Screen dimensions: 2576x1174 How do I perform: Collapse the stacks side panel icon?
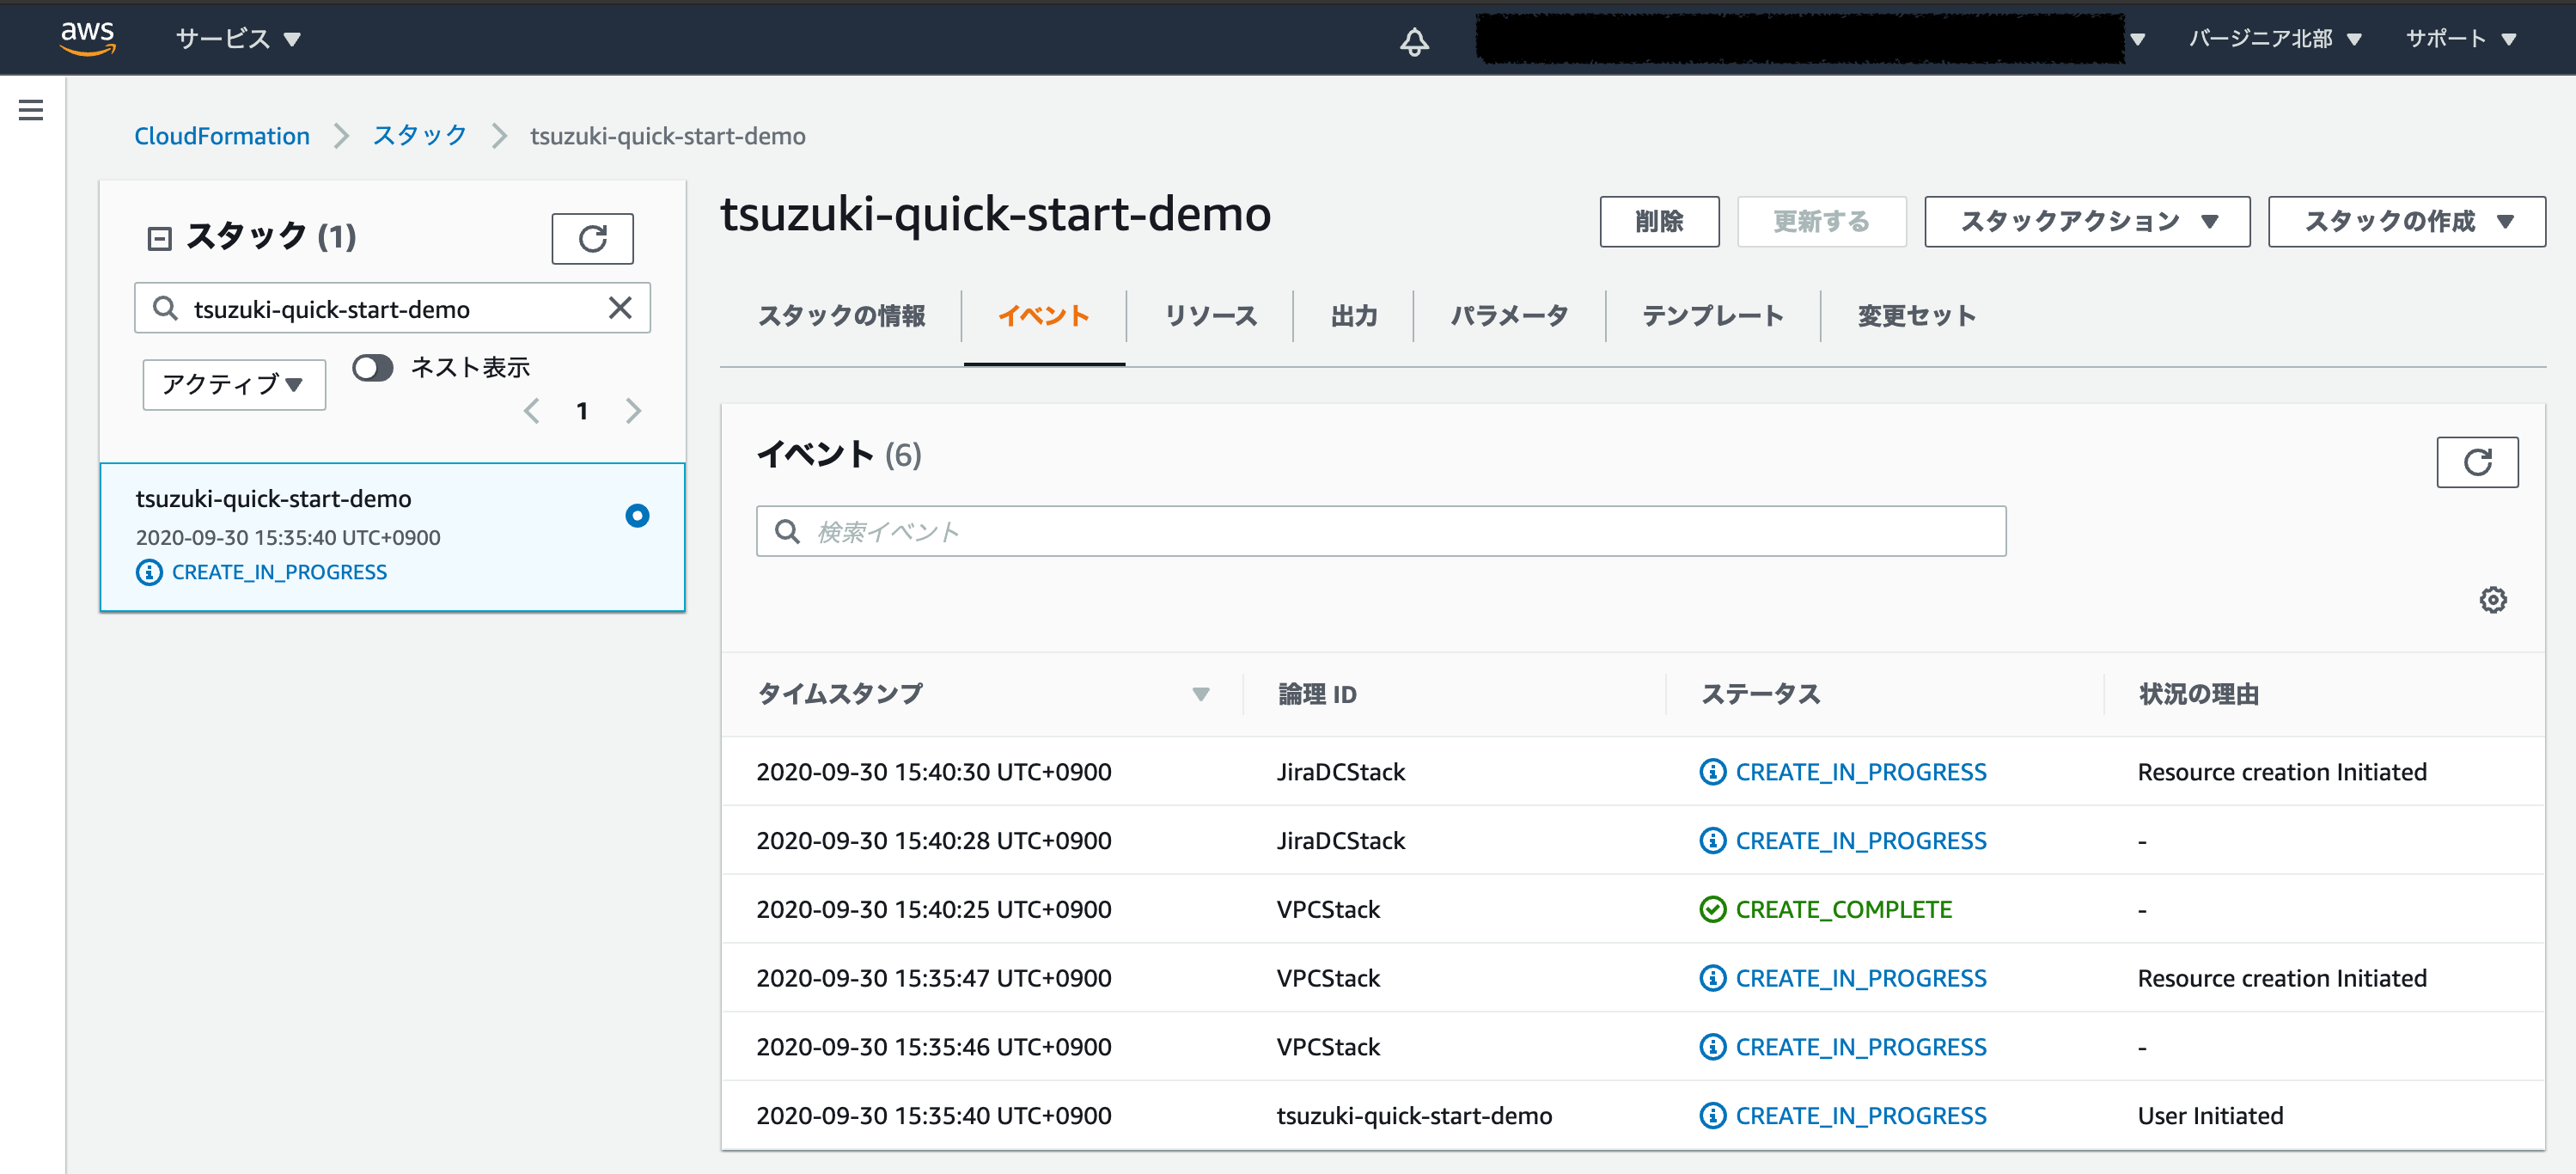[159, 238]
